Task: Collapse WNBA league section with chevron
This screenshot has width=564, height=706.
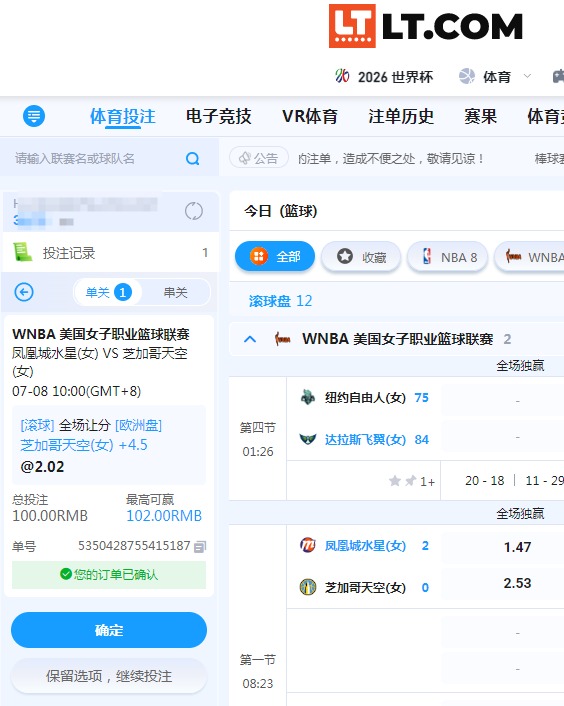Action: [x=250, y=339]
